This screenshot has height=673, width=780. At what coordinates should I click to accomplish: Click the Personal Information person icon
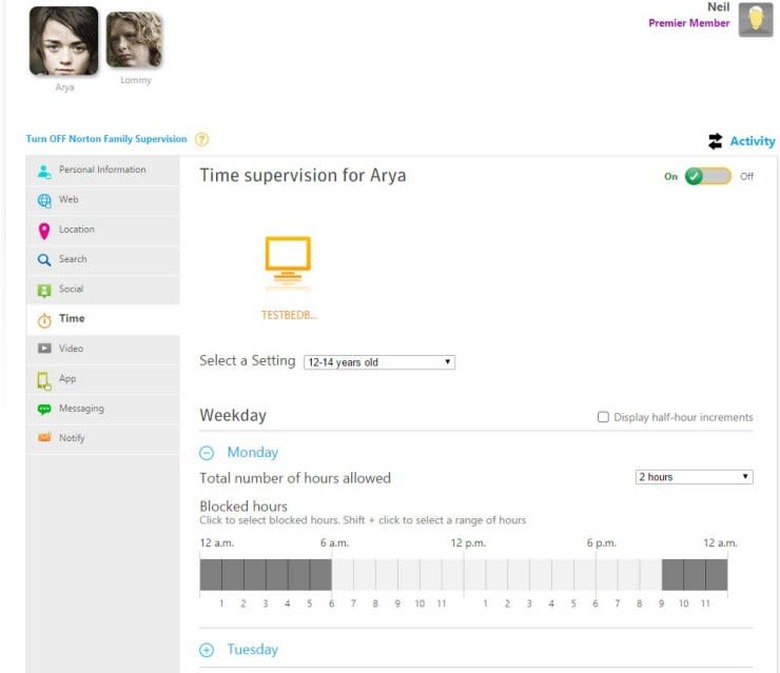pos(44,170)
